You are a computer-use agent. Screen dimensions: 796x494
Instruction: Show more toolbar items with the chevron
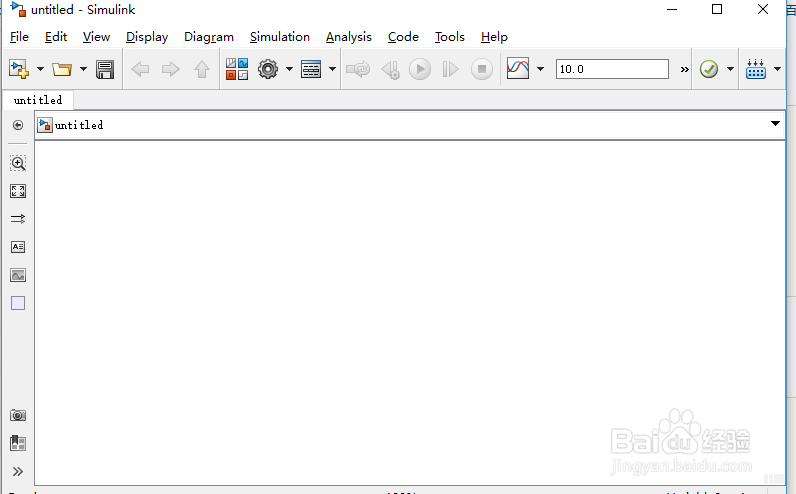pos(685,70)
